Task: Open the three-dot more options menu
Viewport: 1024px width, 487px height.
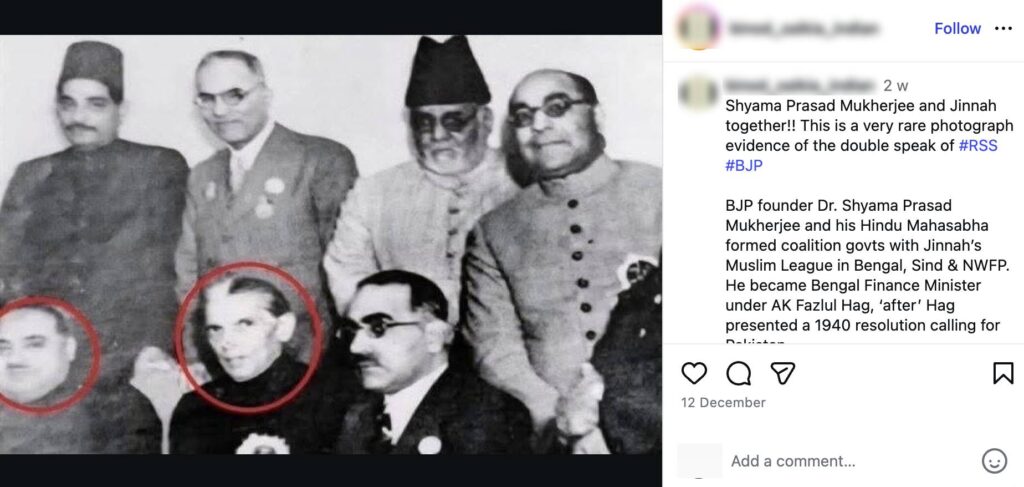Action: pyautogui.click(x=1003, y=29)
